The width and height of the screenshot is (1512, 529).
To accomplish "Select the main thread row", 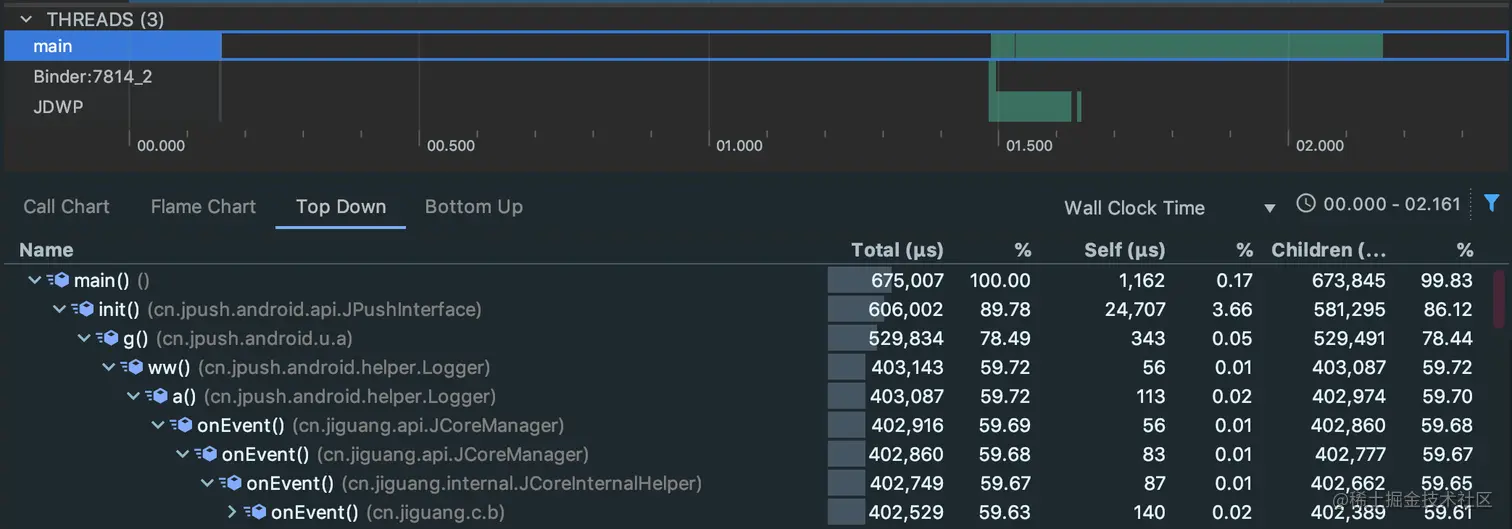I will (756, 46).
